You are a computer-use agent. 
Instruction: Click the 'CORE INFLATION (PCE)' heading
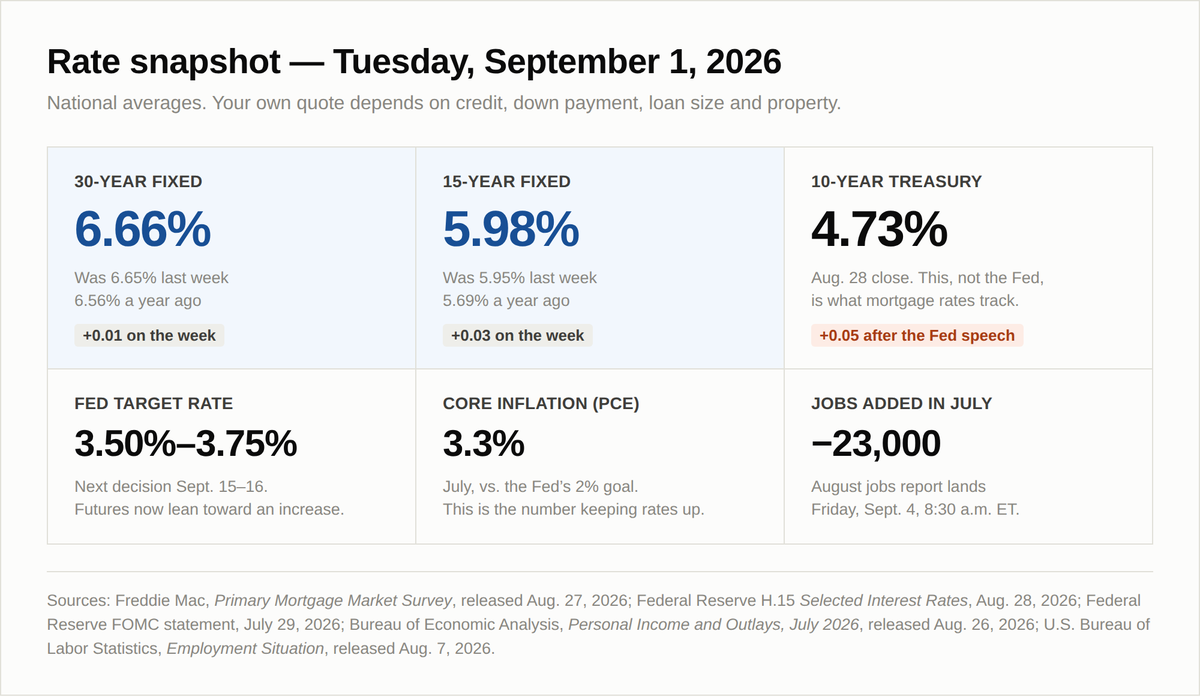(541, 404)
